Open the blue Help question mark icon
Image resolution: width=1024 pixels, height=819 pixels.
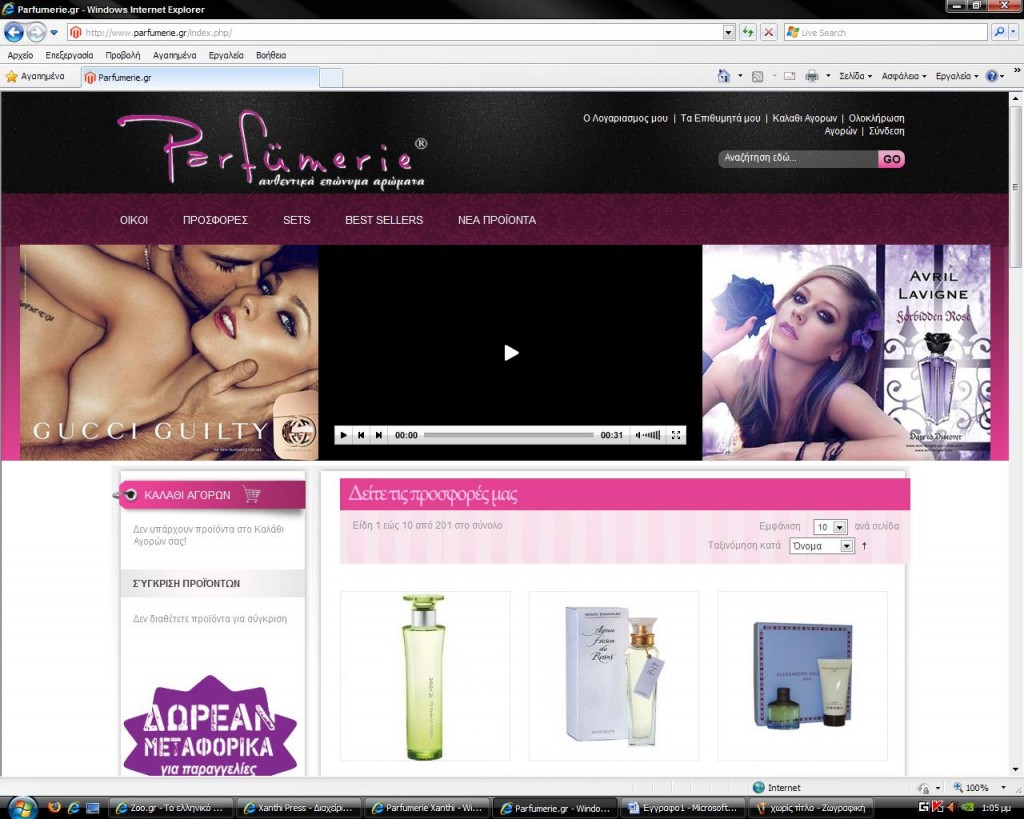pos(991,76)
